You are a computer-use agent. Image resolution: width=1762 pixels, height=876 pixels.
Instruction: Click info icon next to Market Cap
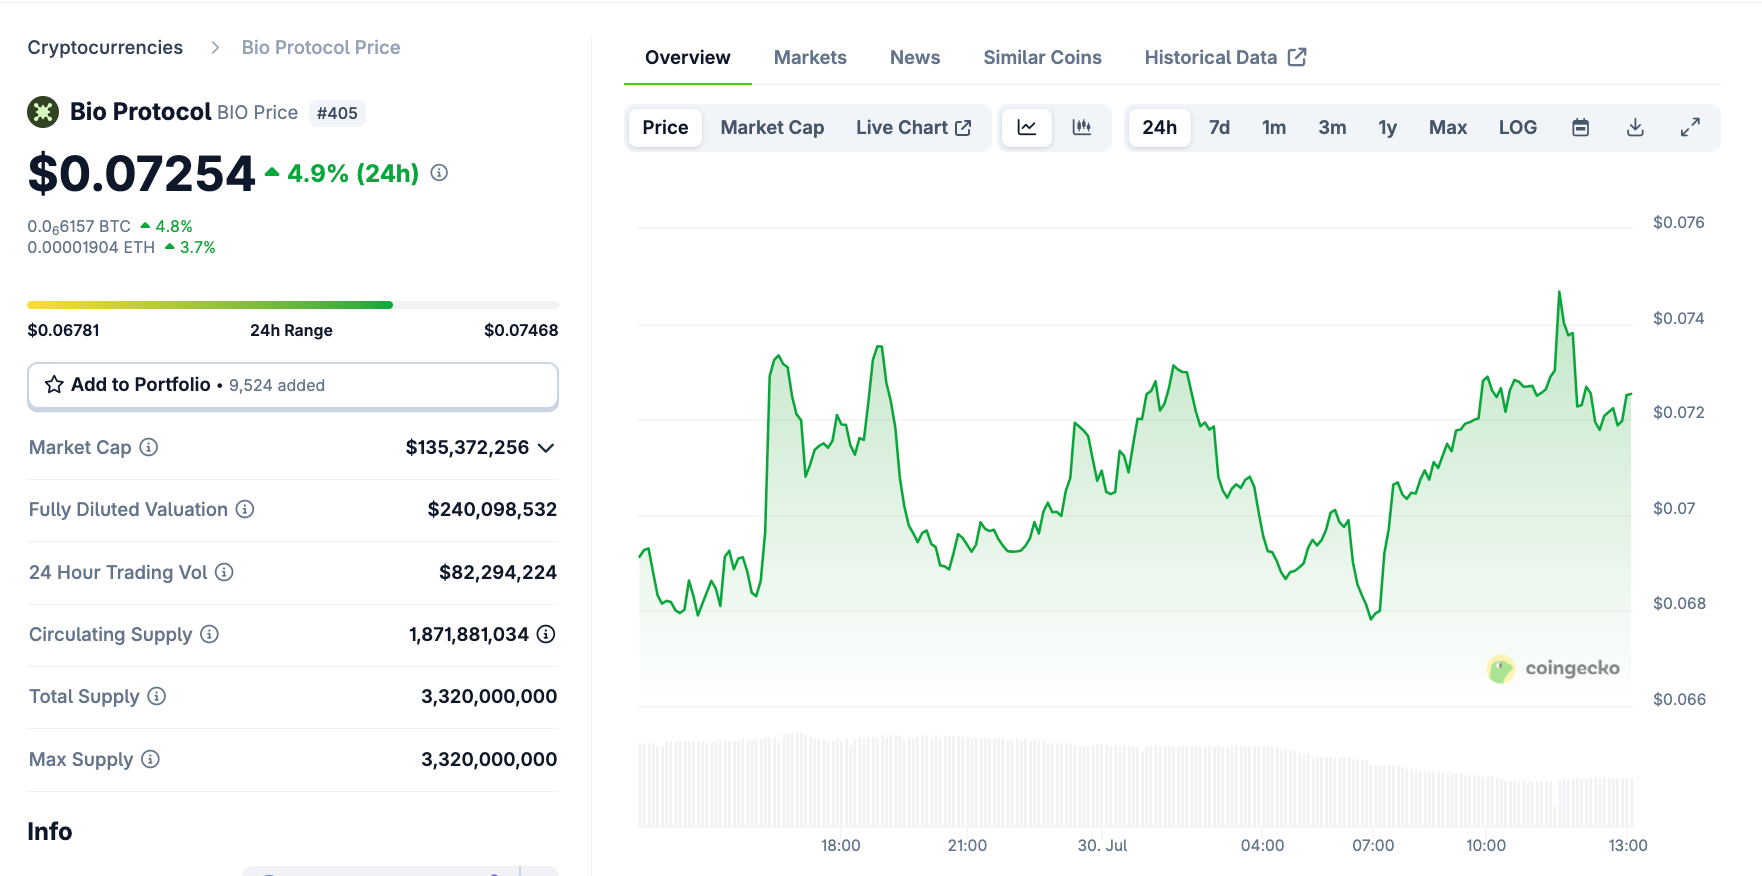click(x=149, y=447)
